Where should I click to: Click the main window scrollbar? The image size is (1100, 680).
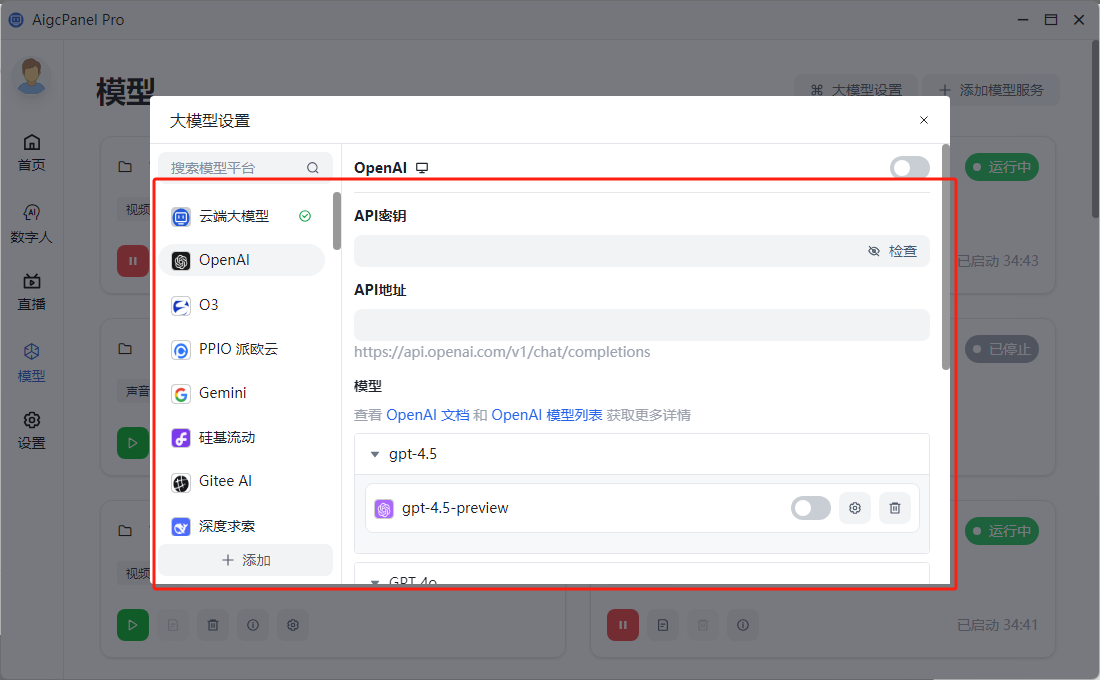coord(1095,130)
